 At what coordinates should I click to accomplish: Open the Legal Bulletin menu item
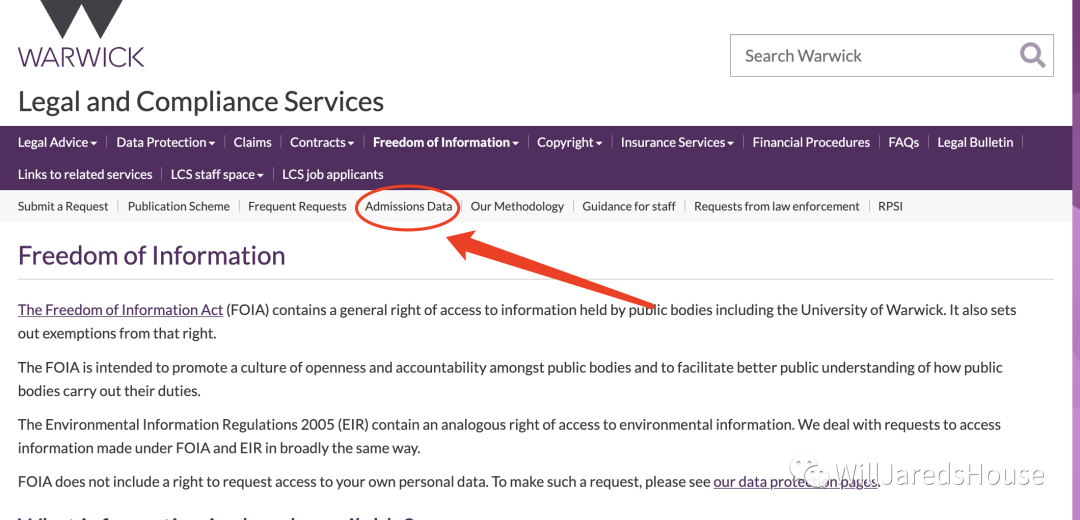[x=975, y=143]
